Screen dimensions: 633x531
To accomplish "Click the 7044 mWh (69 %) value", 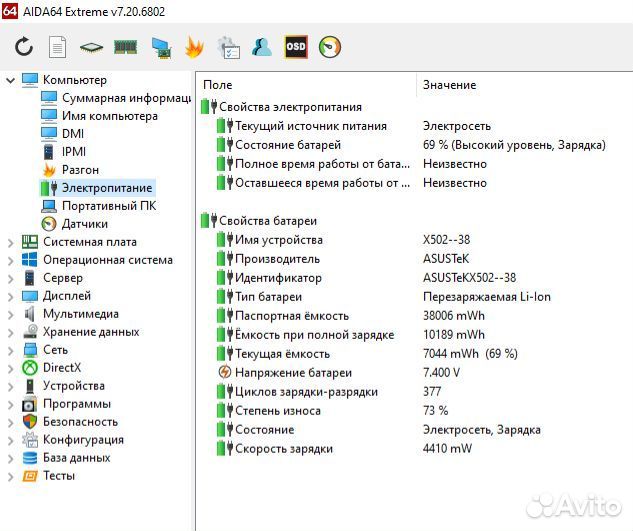I will (x=470, y=354).
